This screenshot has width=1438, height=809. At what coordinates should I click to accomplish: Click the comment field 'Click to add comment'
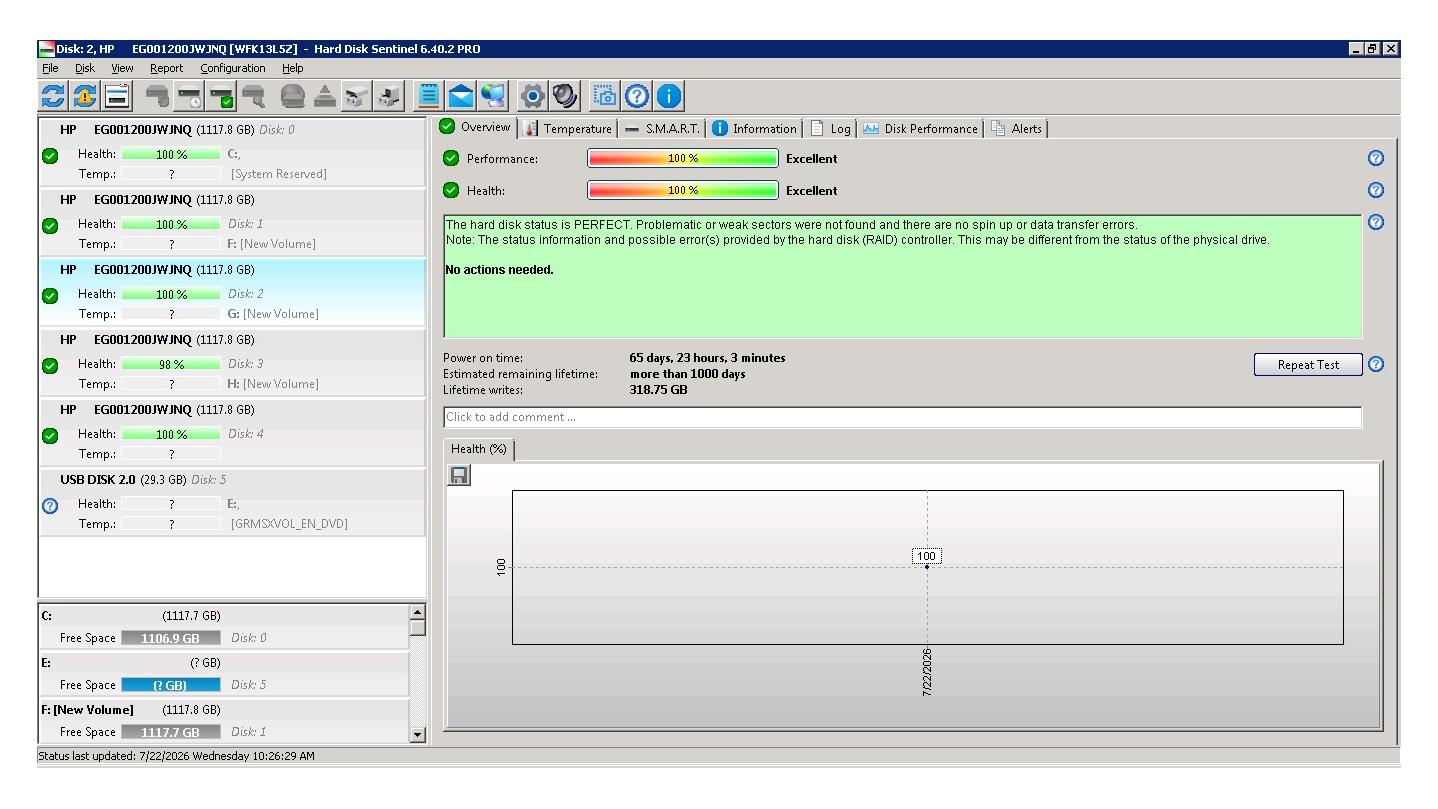(902, 417)
